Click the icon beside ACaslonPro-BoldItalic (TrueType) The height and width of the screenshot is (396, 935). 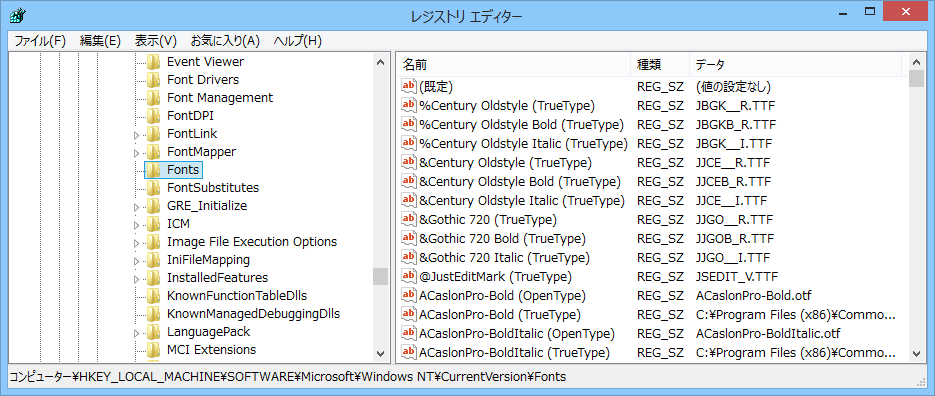(x=408, y=352)
